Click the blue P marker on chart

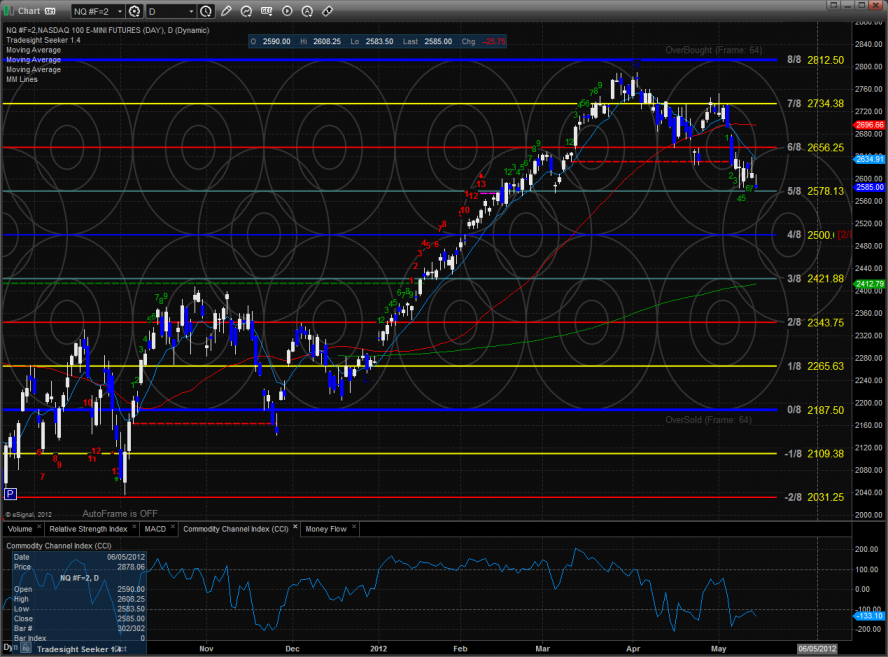coord(10,493)
